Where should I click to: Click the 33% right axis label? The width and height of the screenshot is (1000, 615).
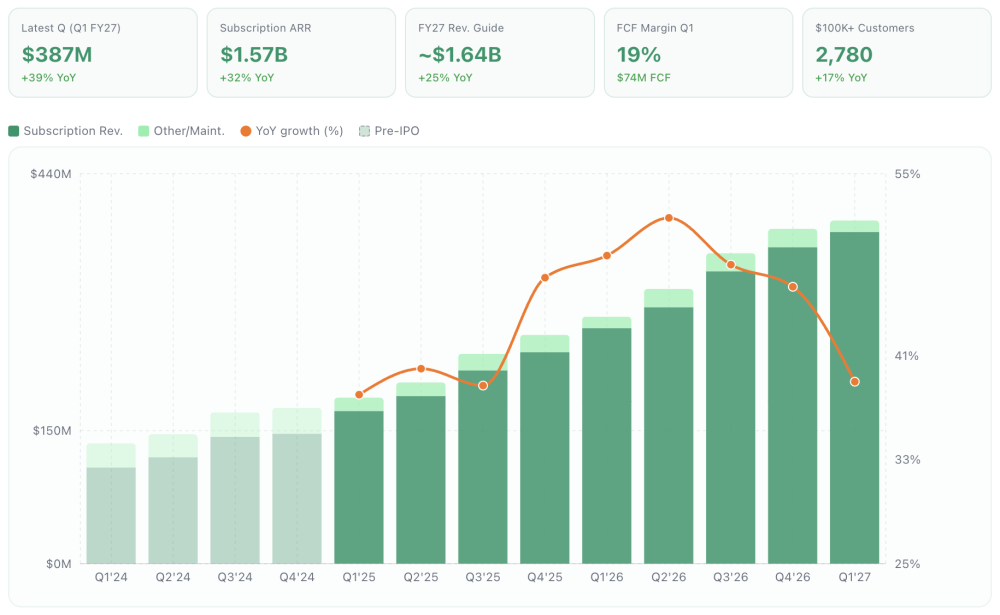(907, 460)
